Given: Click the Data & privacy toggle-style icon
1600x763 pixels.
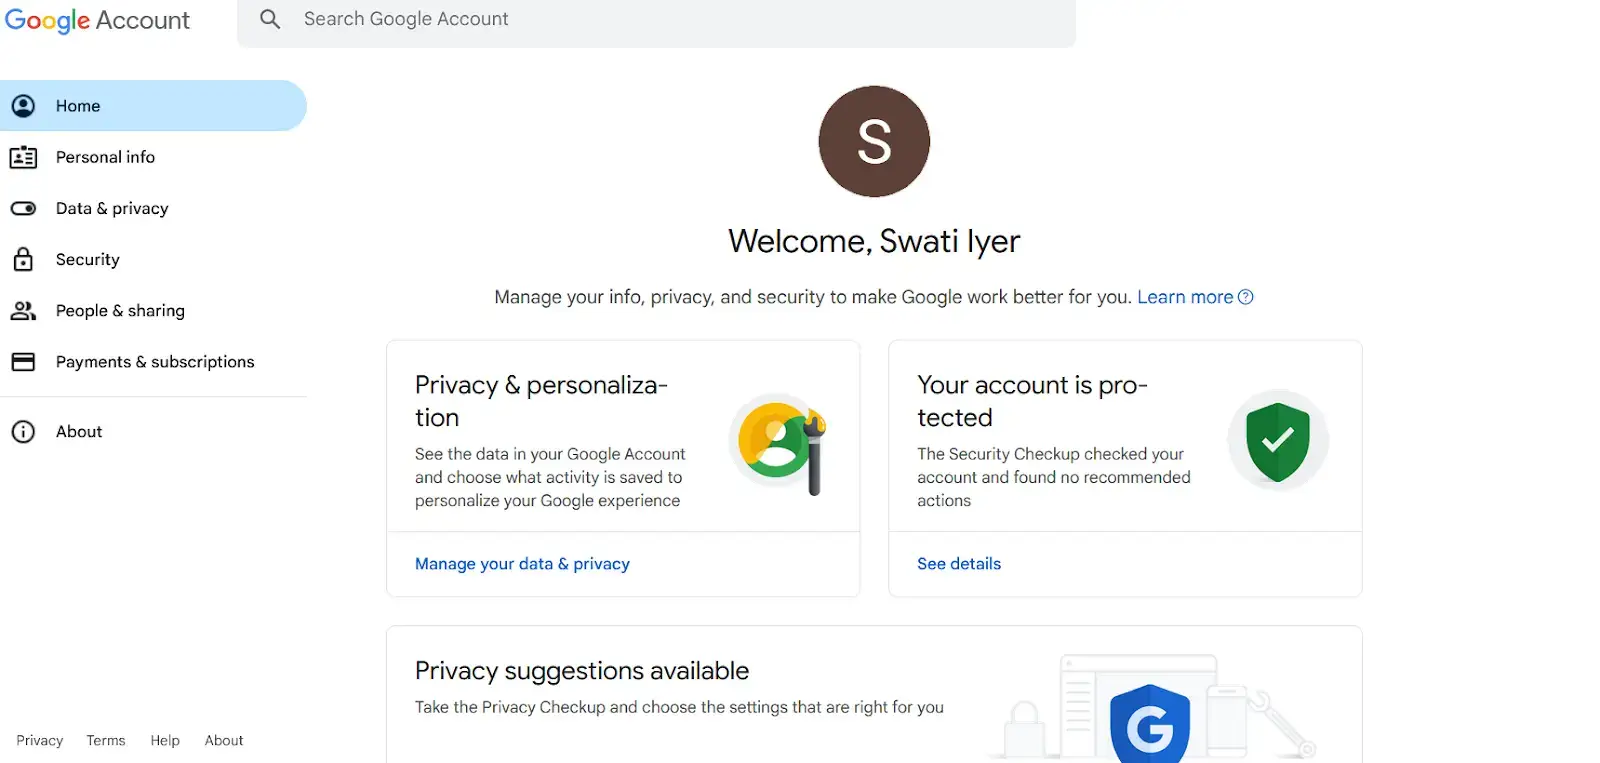Looking at the screenshot, I should [24, 208].
